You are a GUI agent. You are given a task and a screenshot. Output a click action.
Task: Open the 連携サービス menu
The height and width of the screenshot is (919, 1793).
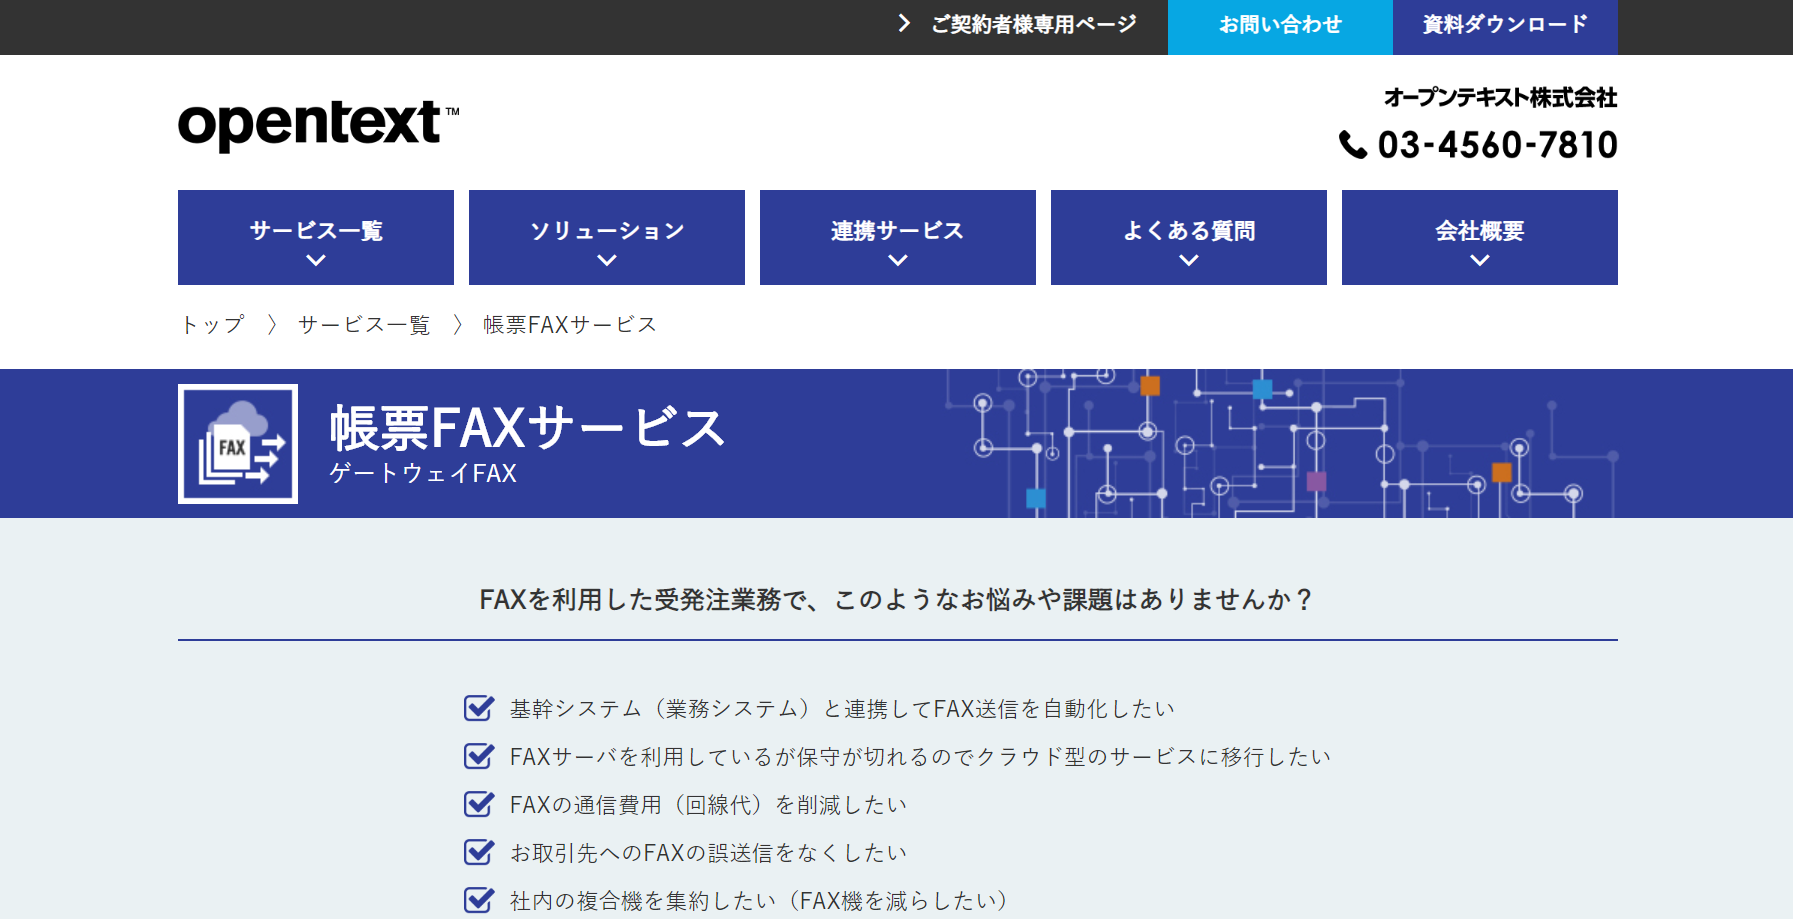pos(898,237)
